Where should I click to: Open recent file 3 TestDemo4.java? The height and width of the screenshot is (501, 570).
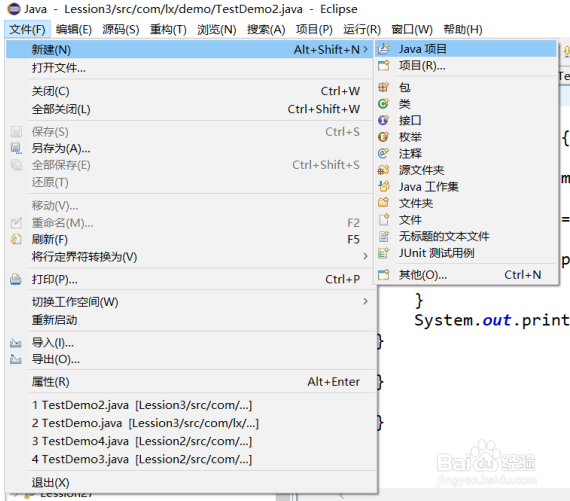pos(190,441)
